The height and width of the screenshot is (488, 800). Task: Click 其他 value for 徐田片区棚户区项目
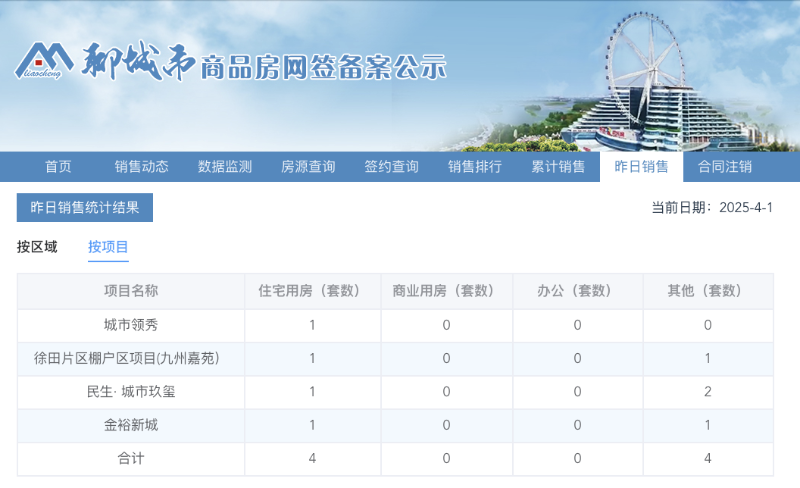point(708,358)
